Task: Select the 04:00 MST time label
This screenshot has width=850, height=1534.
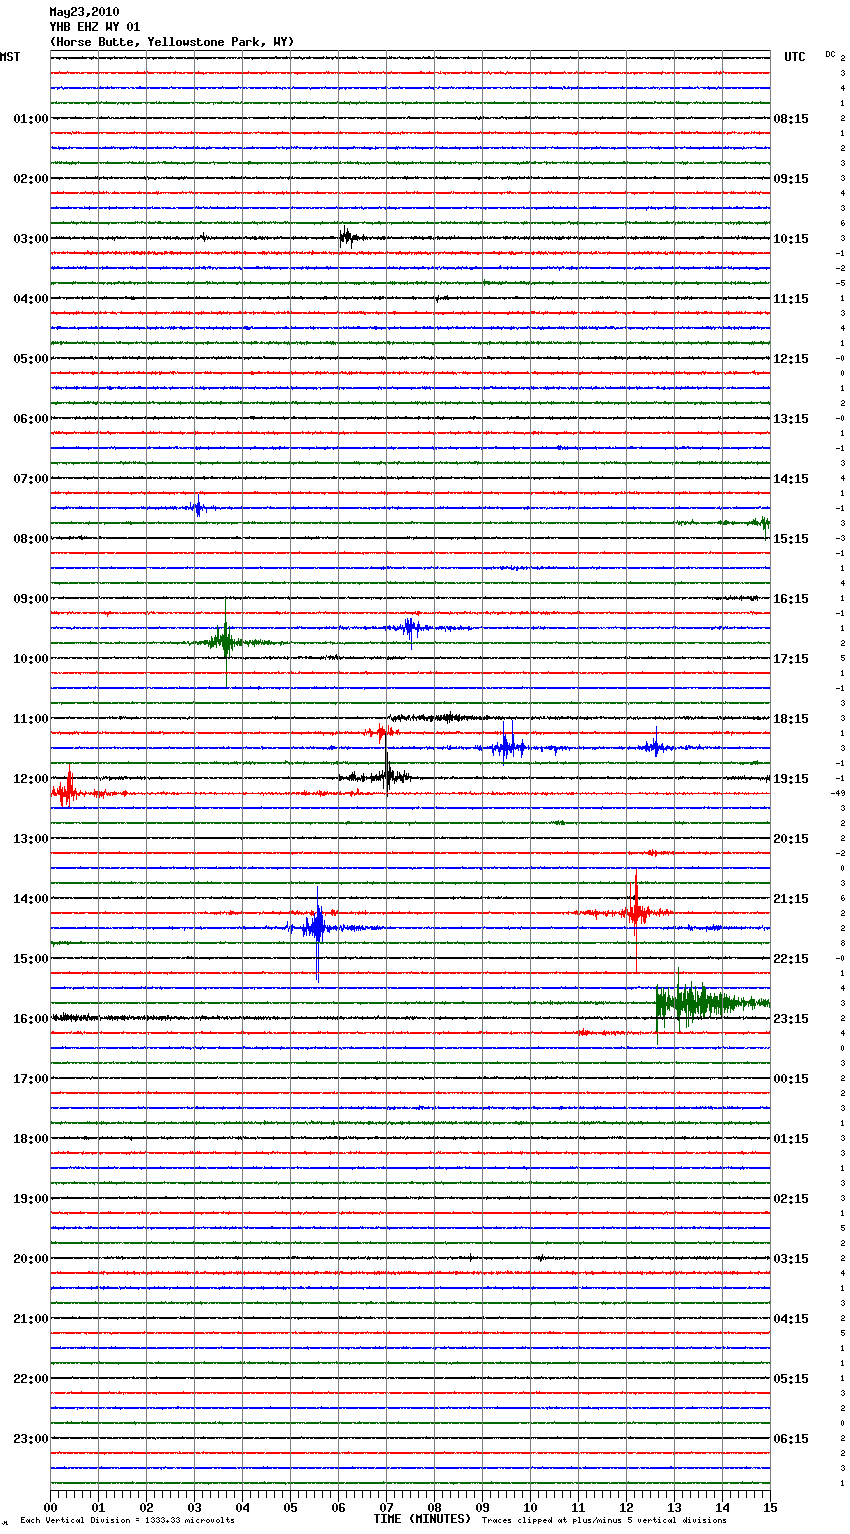Action: (x=31, y=299)
